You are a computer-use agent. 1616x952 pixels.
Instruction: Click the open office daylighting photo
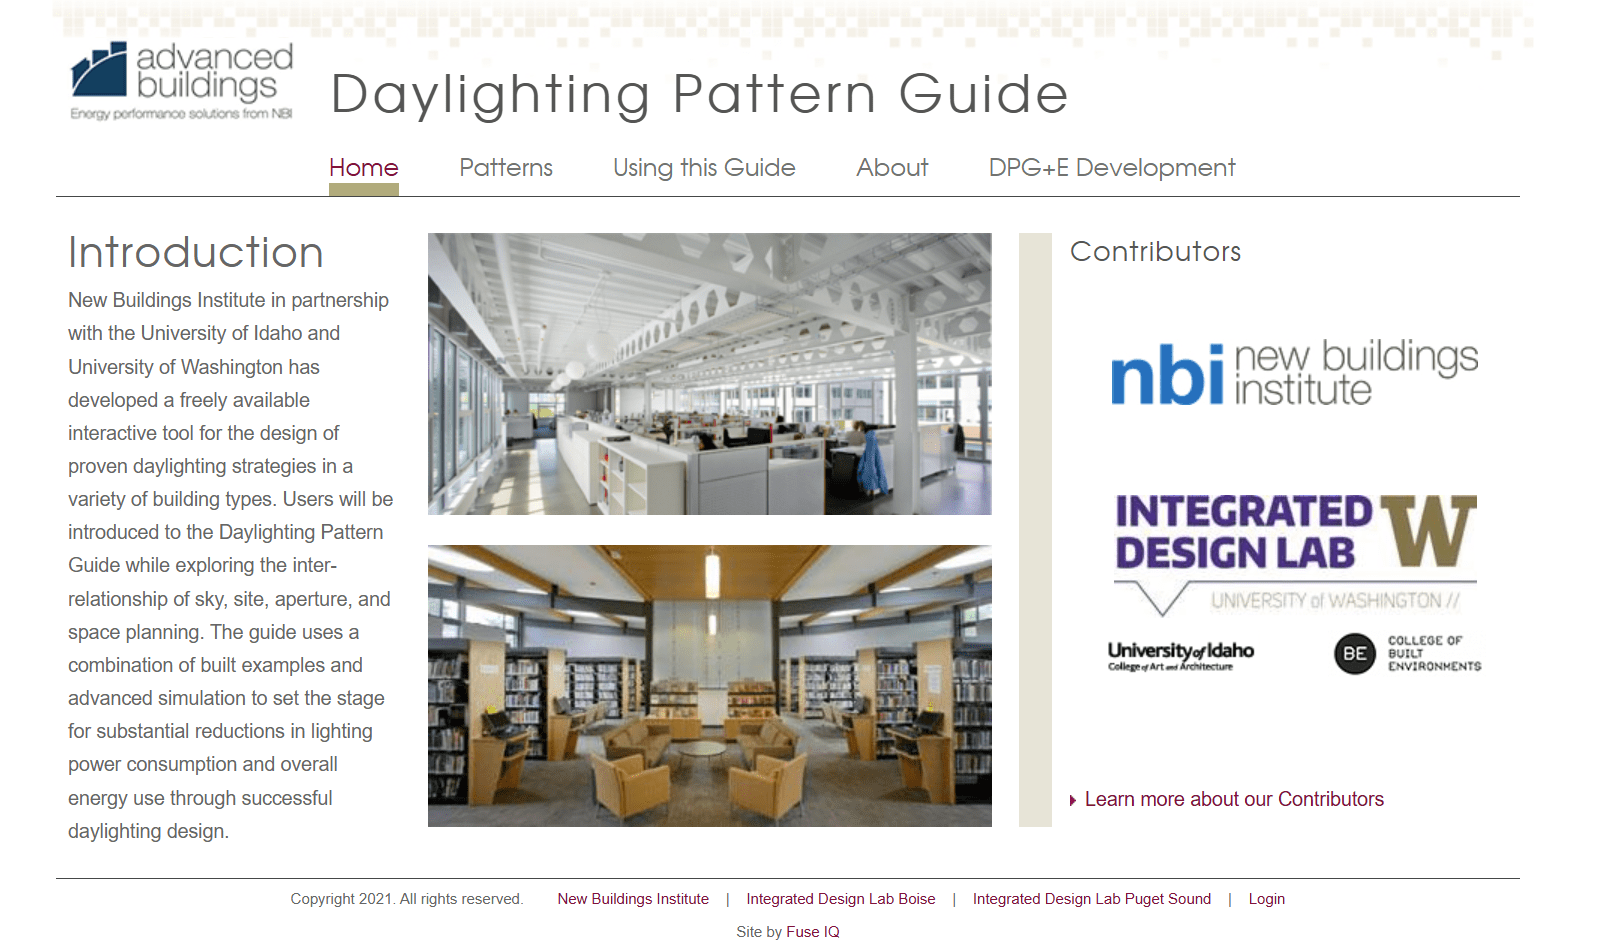pyautogui.click(x=710, y=374)
